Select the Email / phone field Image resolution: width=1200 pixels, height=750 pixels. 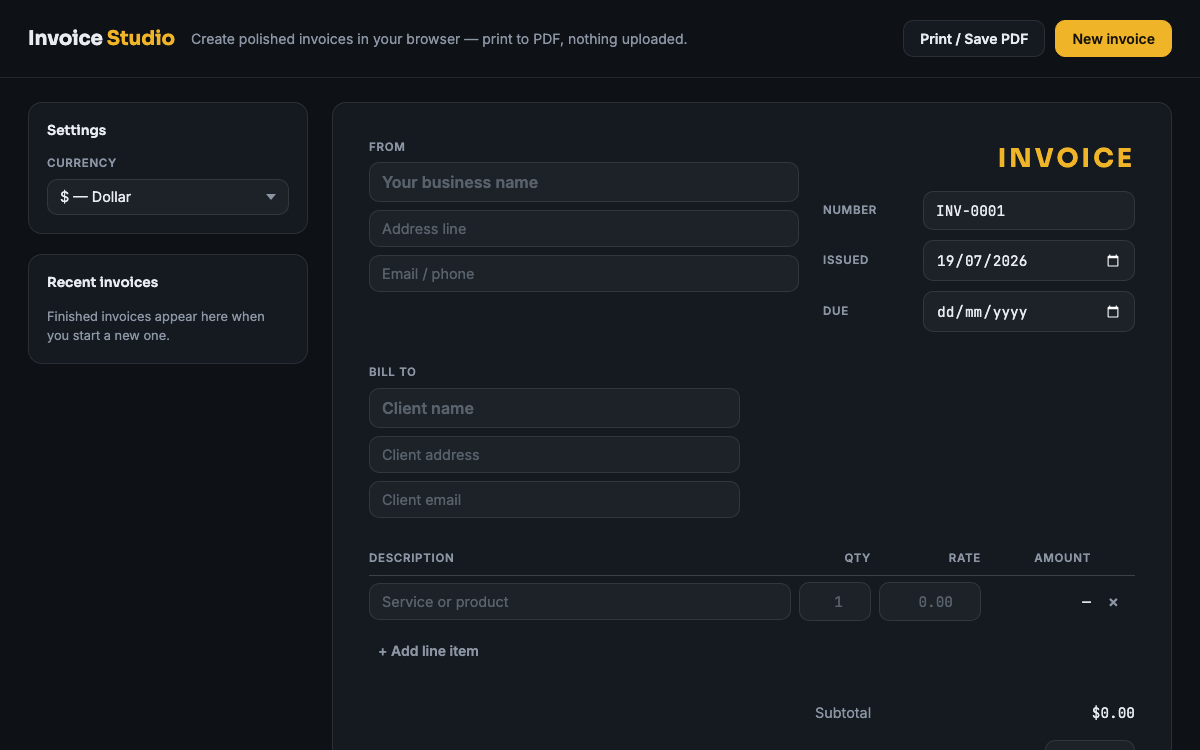click(x=584, y=274)
